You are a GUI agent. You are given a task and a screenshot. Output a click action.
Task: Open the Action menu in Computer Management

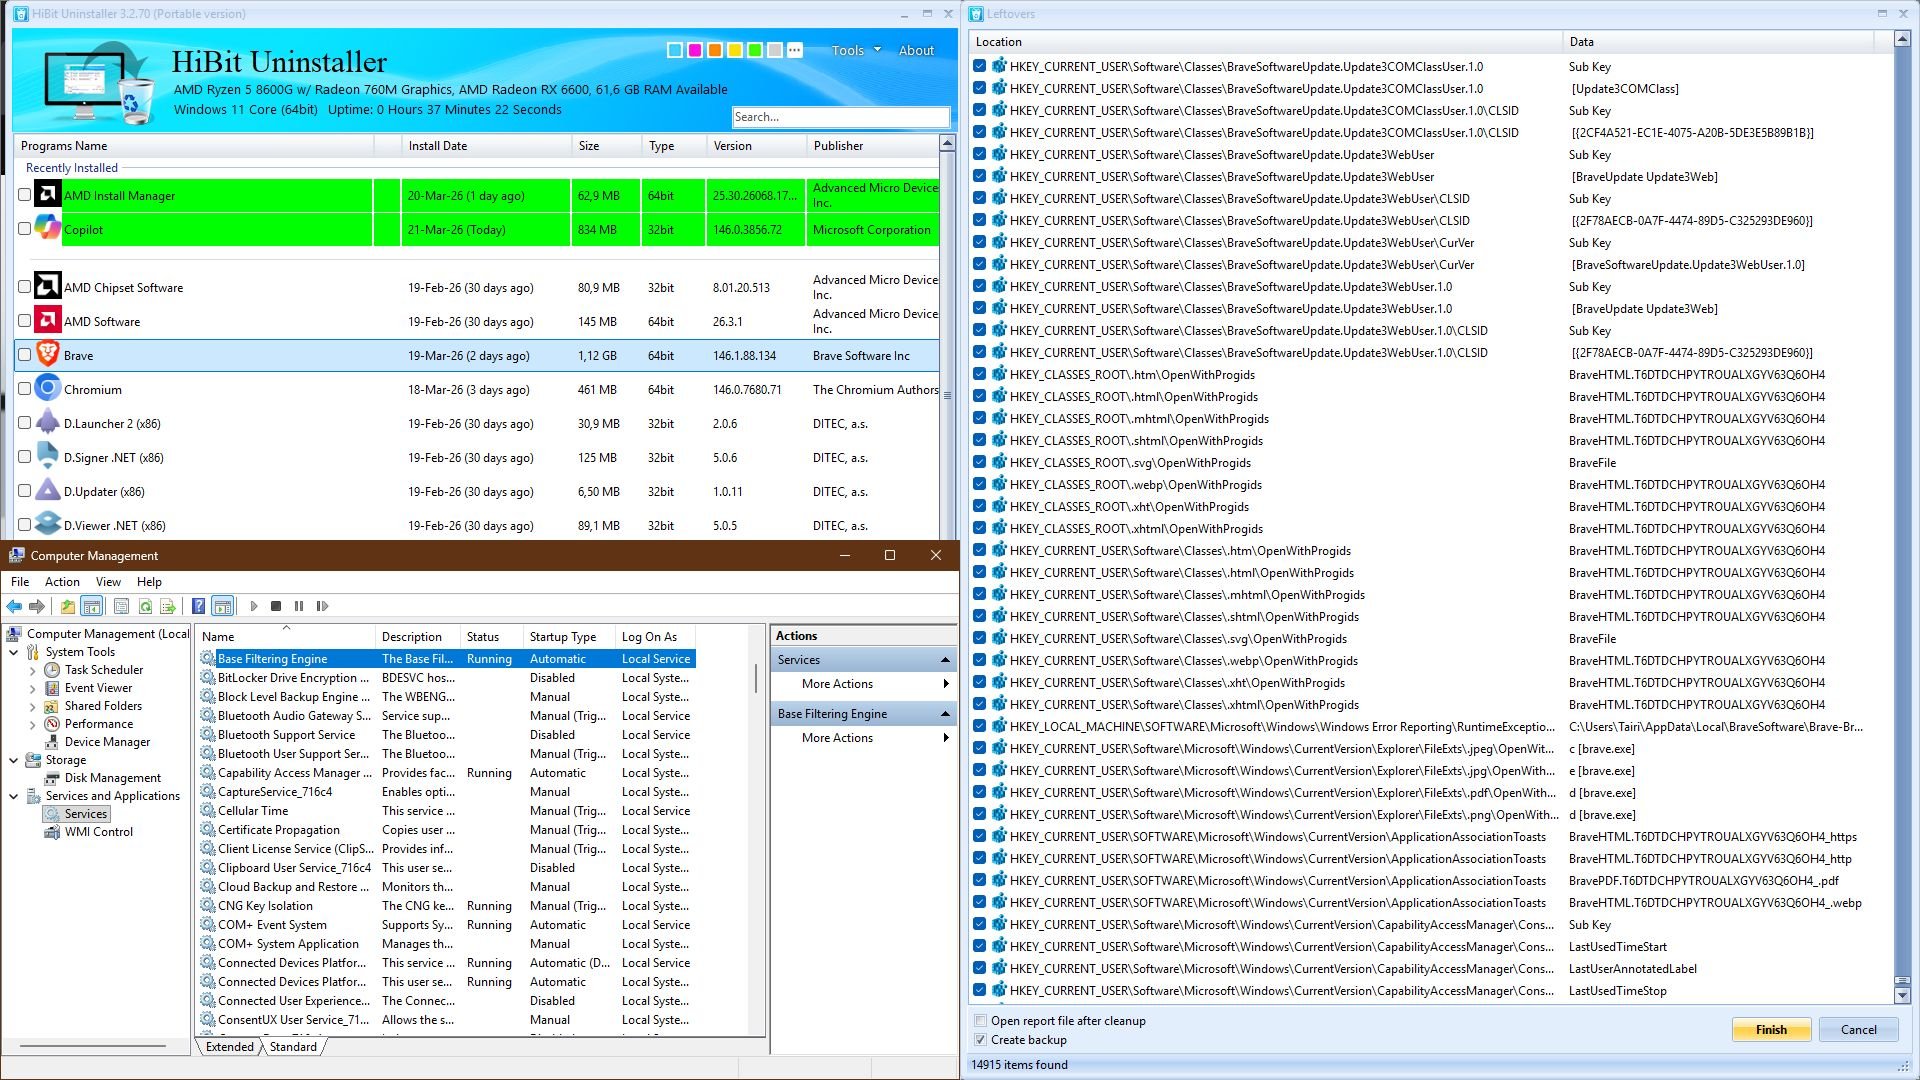click(62, 582)
